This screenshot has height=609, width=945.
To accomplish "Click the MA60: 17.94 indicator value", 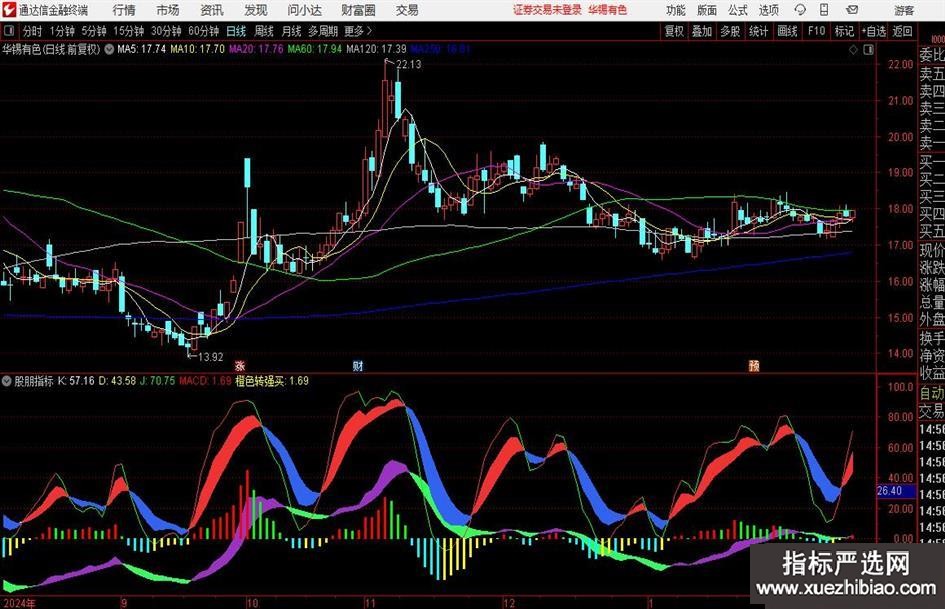I will (315, 49).
